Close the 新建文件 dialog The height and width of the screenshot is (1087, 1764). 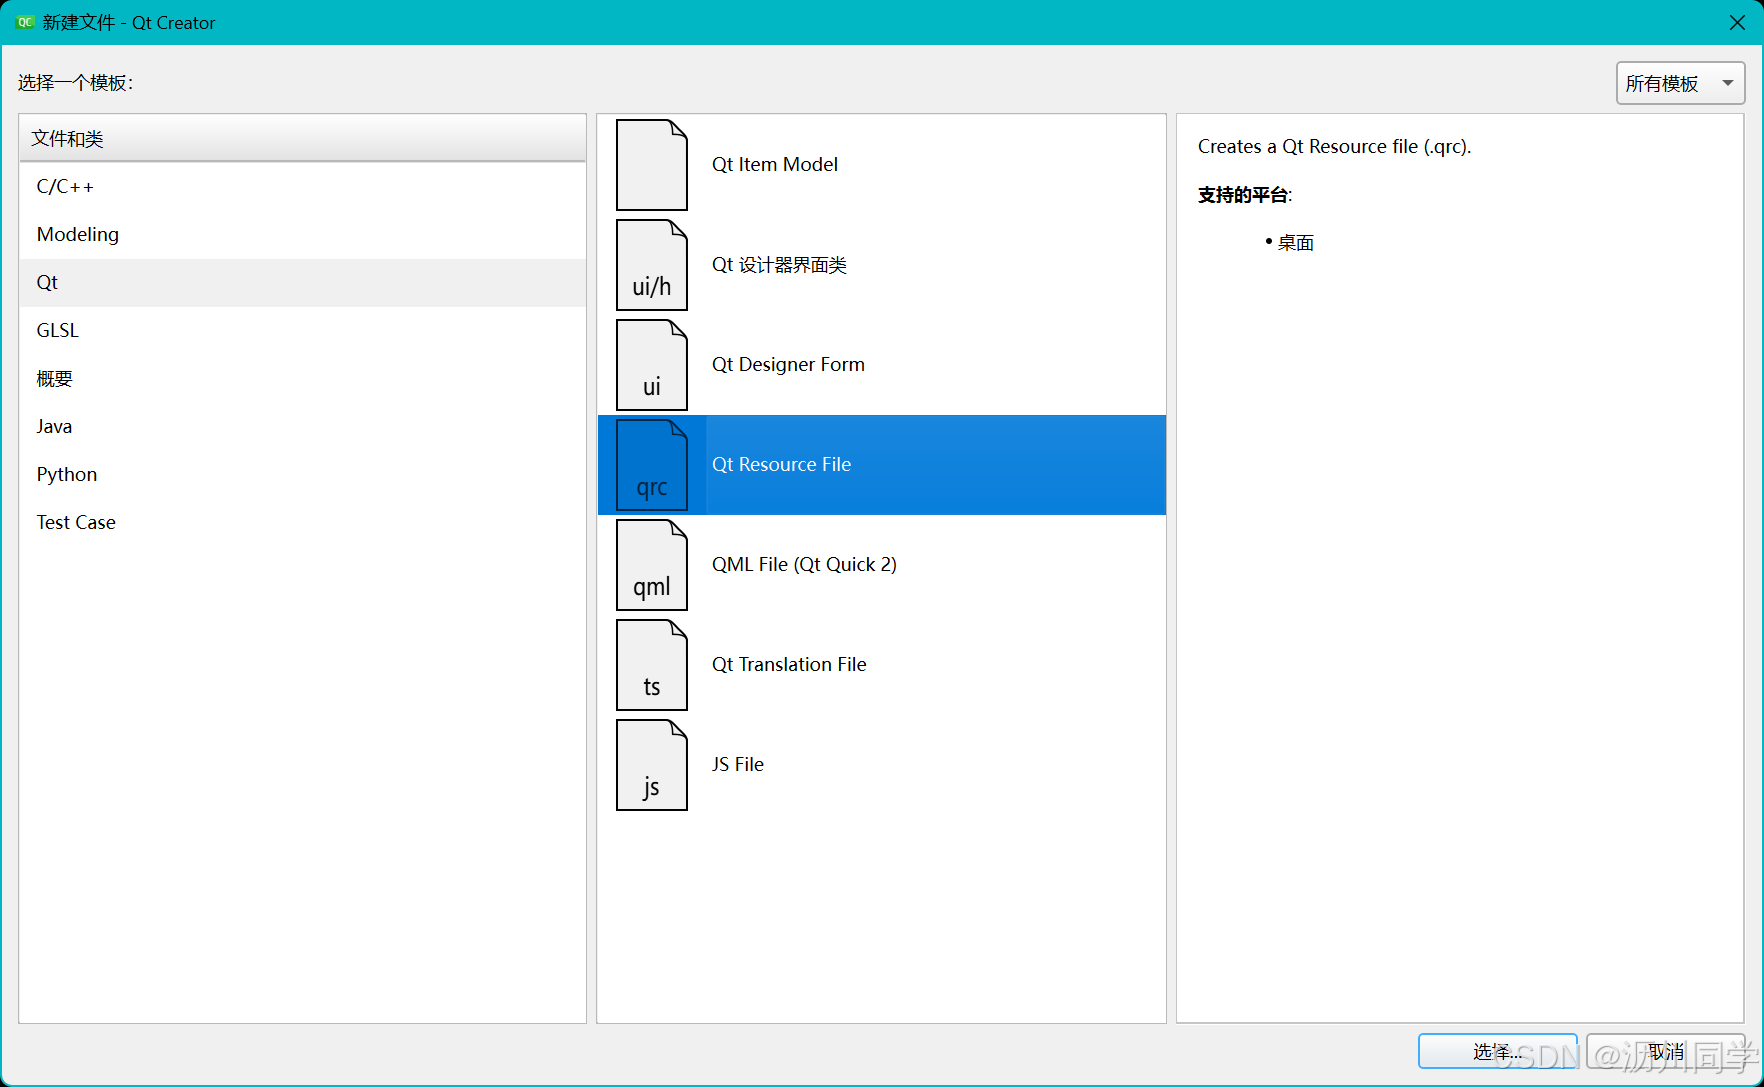[x=1737, y=22]
